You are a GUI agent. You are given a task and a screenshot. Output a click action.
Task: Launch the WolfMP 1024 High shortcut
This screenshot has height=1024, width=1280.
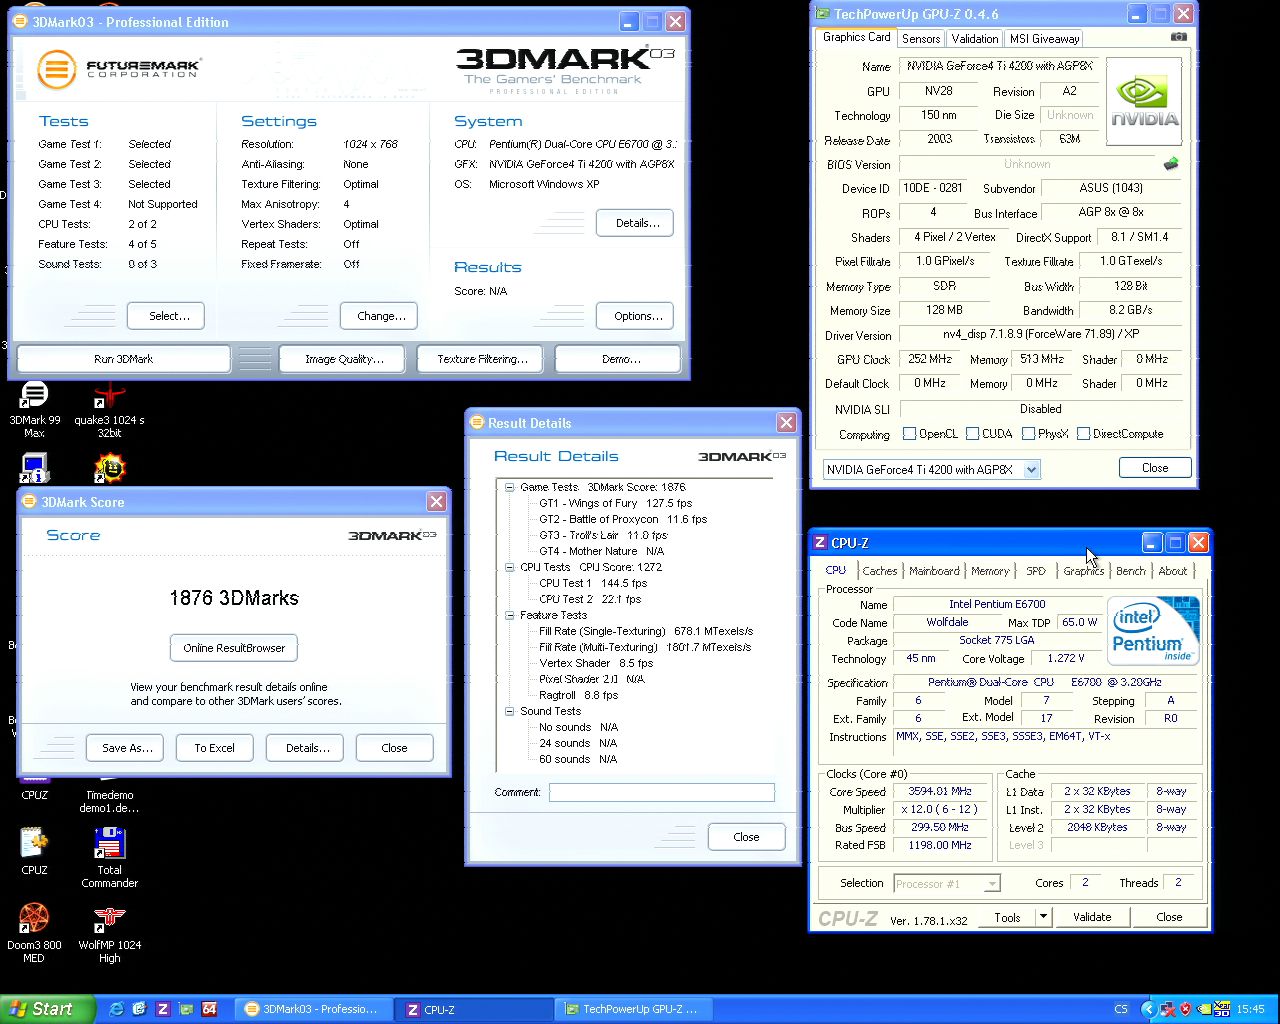point(109,933)
